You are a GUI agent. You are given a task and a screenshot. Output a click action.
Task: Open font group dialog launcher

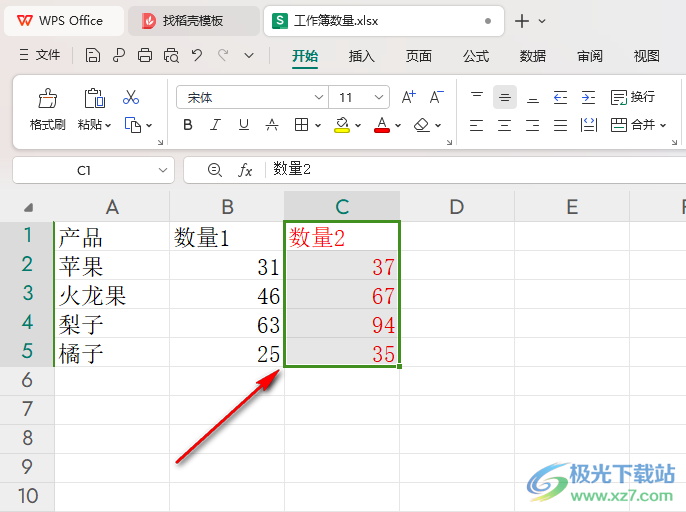(x=449, y=142)
